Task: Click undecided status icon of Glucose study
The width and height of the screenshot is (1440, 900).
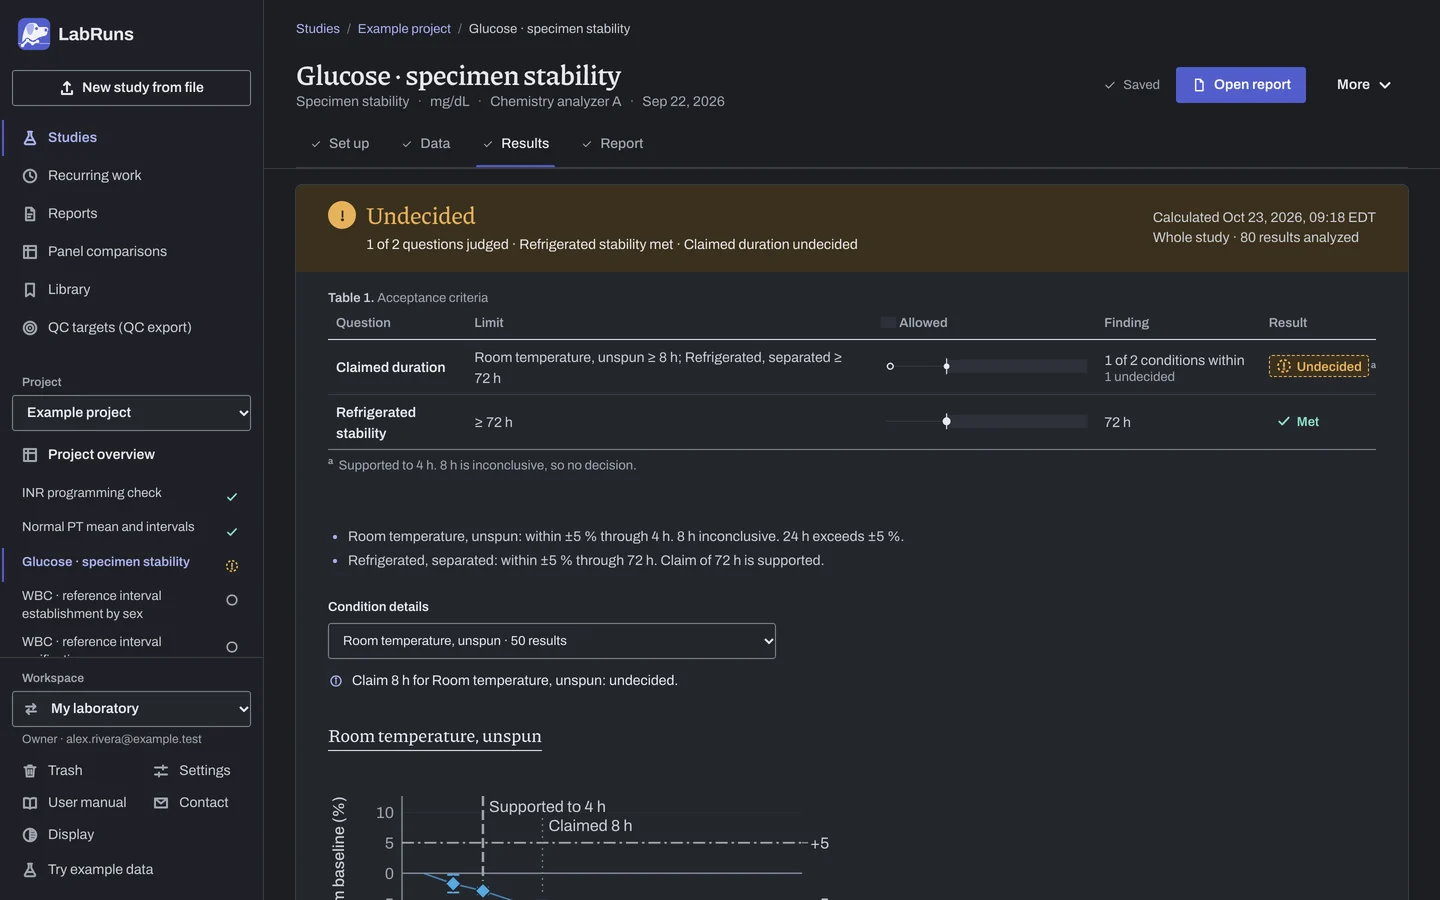Action: pos(232,566)
